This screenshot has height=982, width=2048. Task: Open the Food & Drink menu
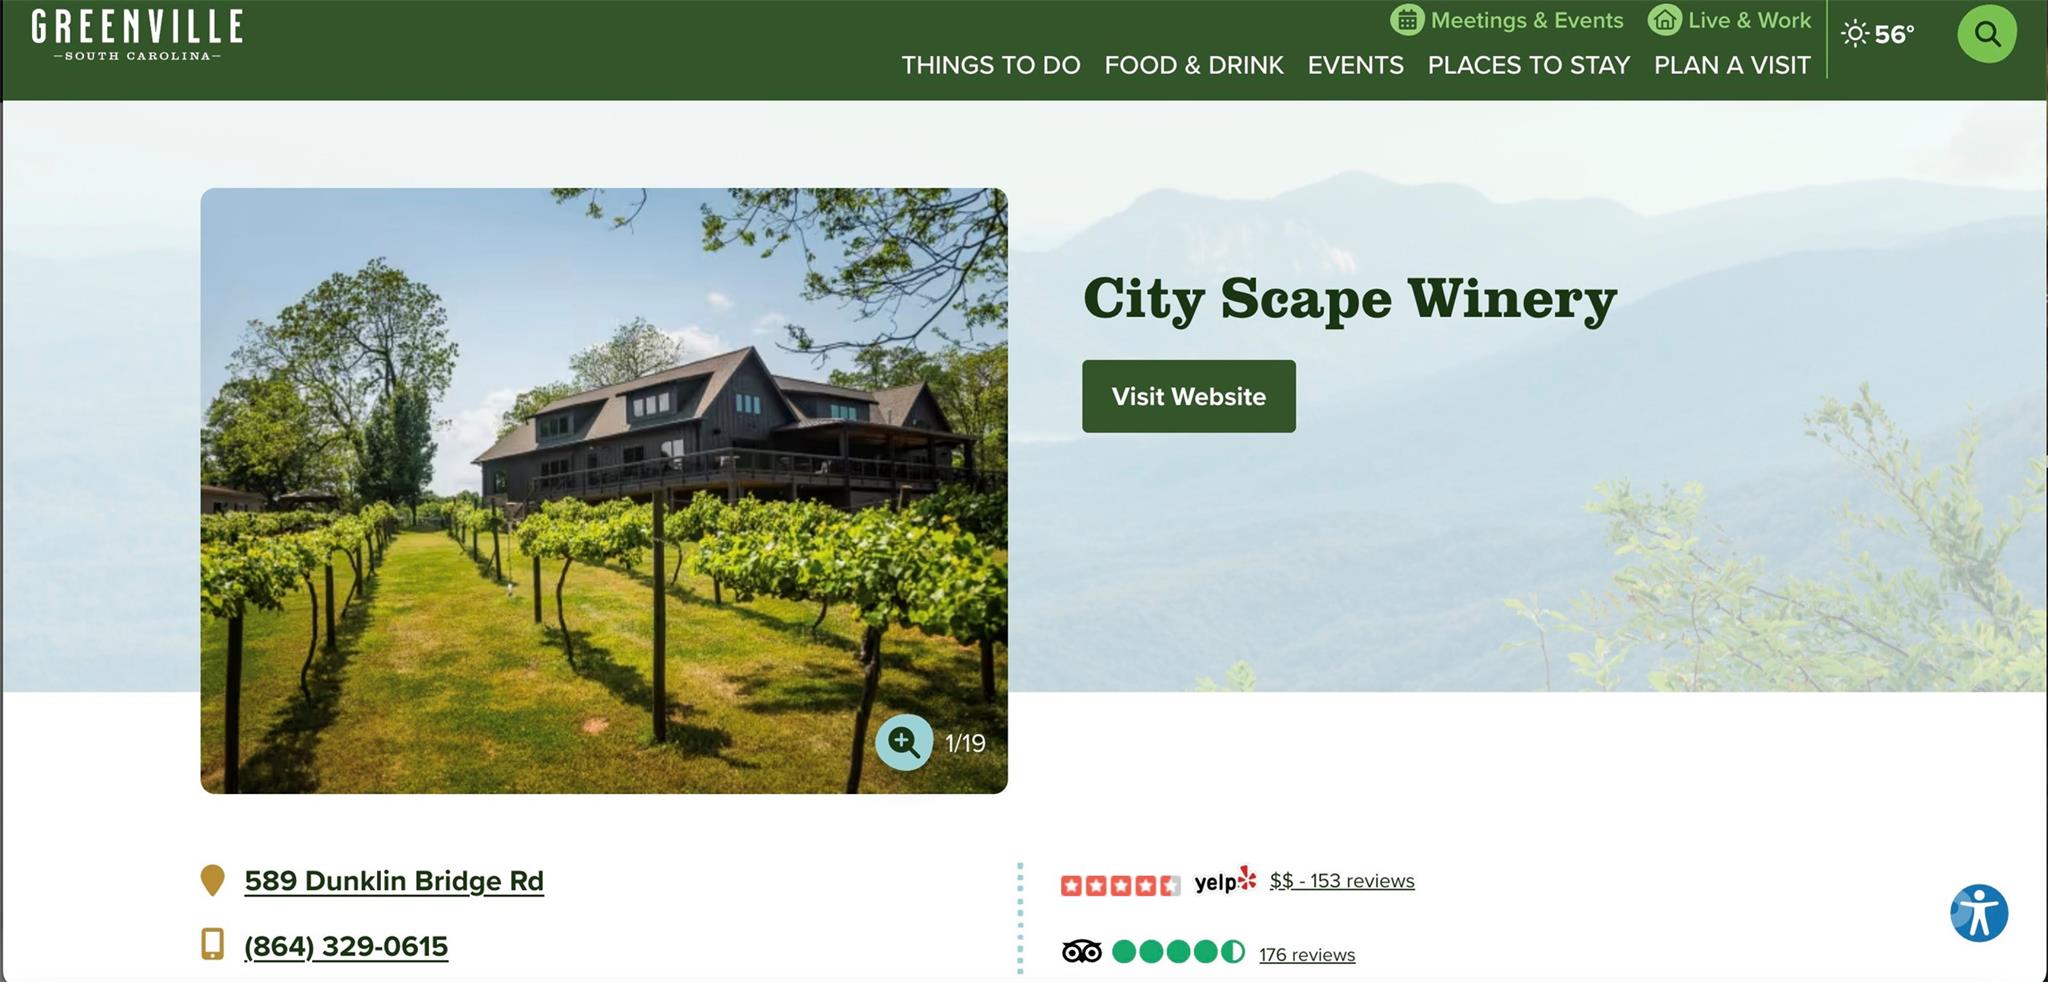click(x=1194, y=65)
